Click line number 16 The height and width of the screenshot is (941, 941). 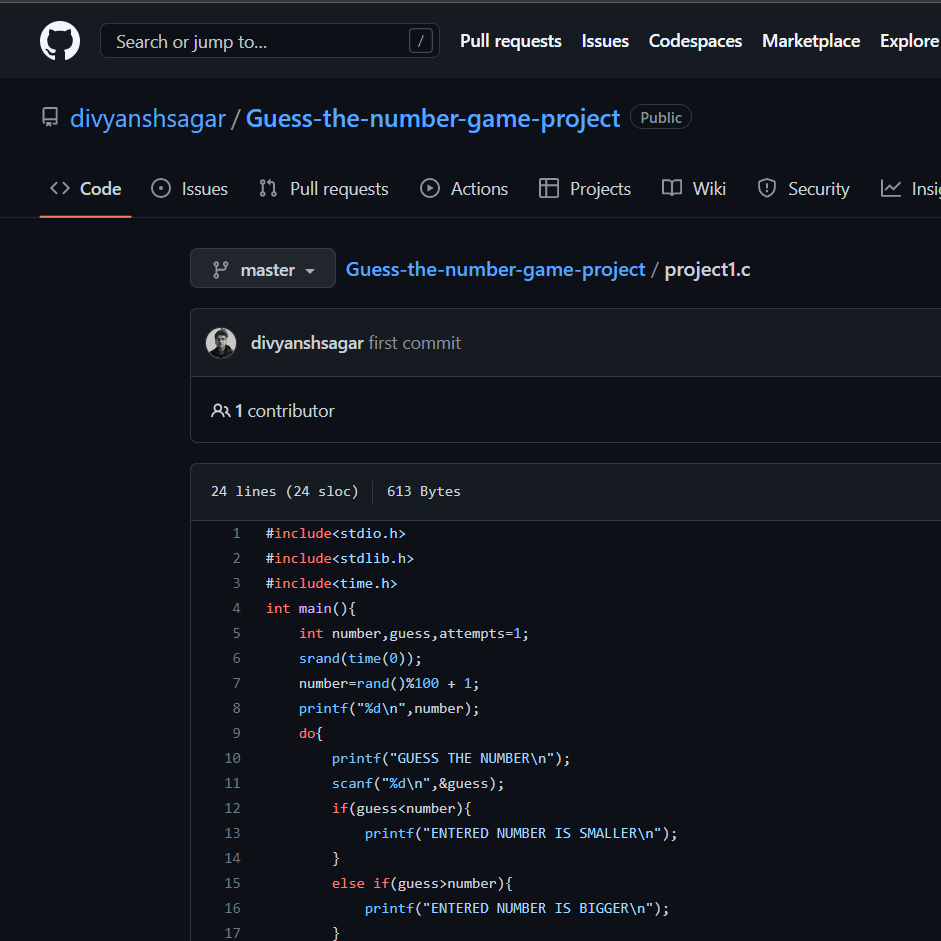point(232,908)
